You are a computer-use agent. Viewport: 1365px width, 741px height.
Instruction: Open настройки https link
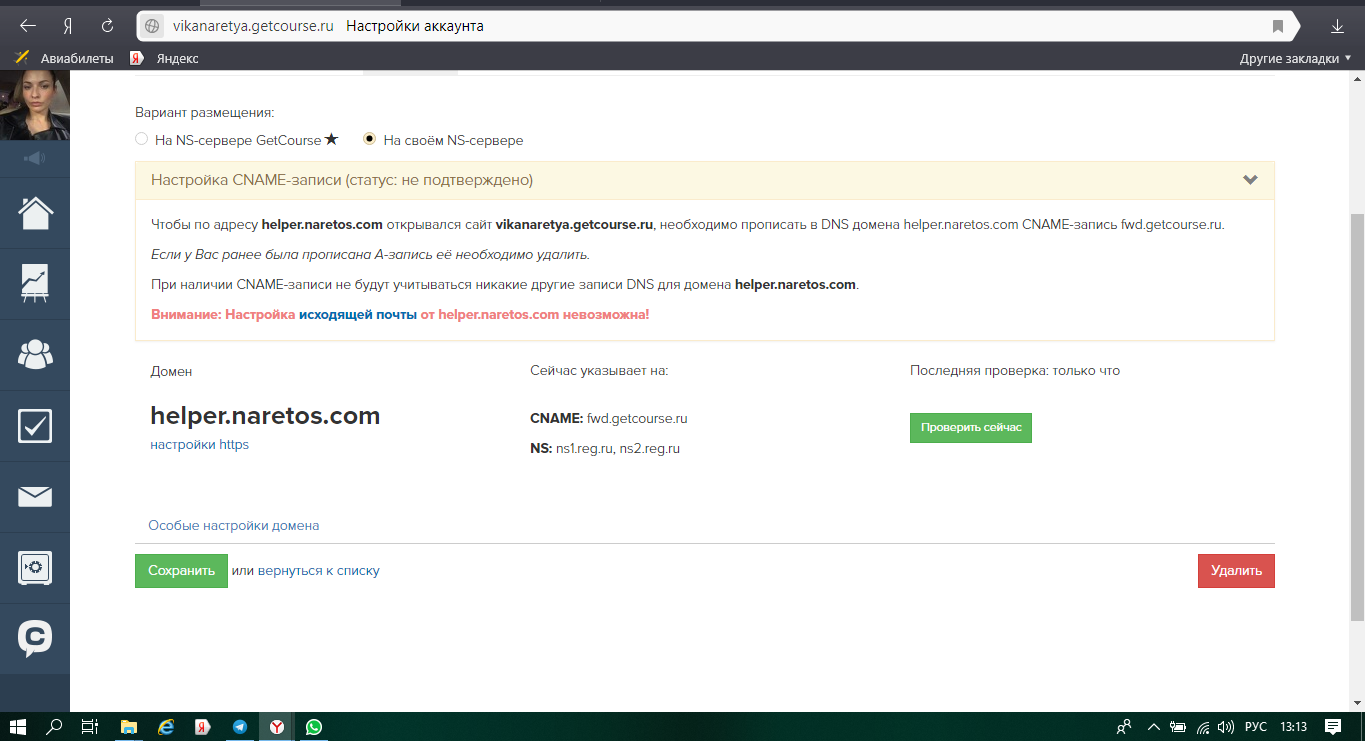(x=199, y=444)
